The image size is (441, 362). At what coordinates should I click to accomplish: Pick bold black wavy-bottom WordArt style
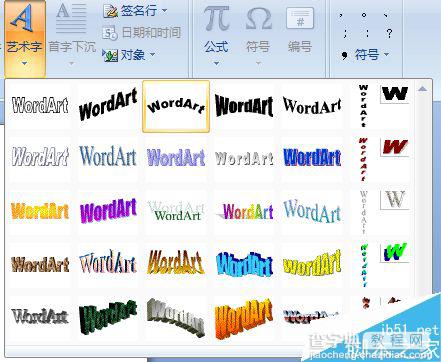pos(244,106)
